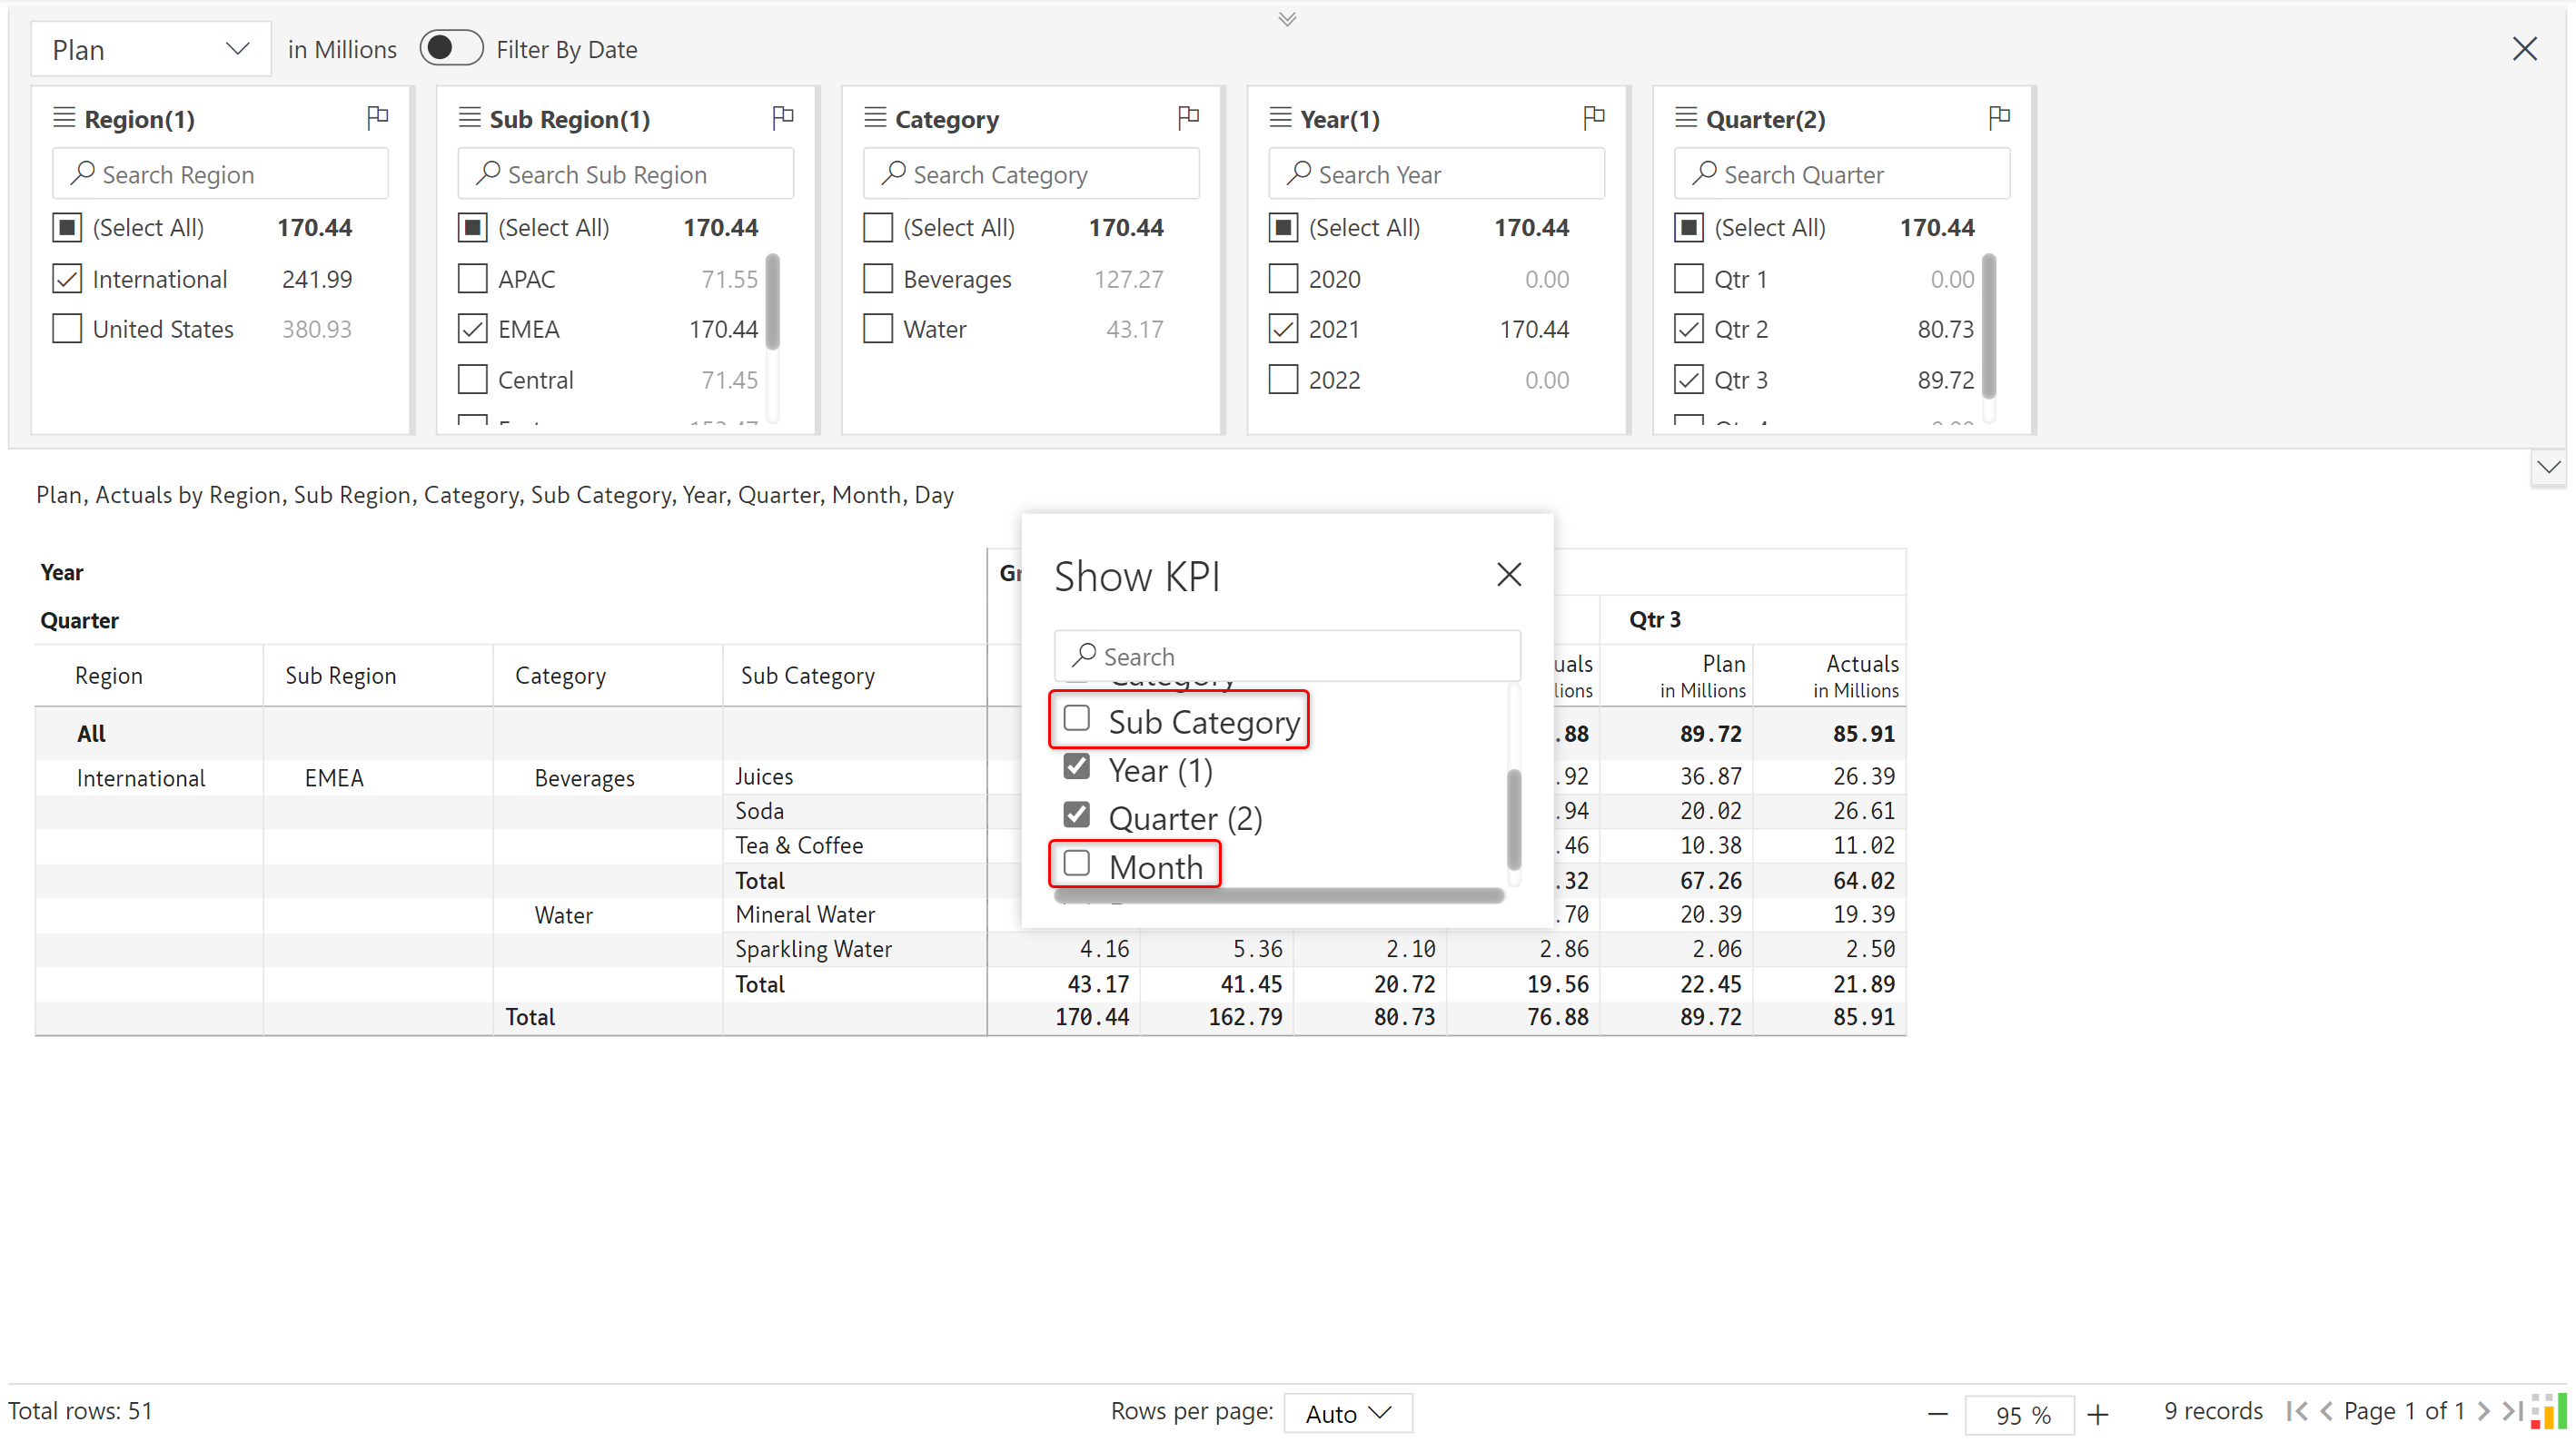Zoom in with the plus icon
The width and height of the screenshot is (2576, 1442).
pyautogui.click(x=2098, y=1414)
